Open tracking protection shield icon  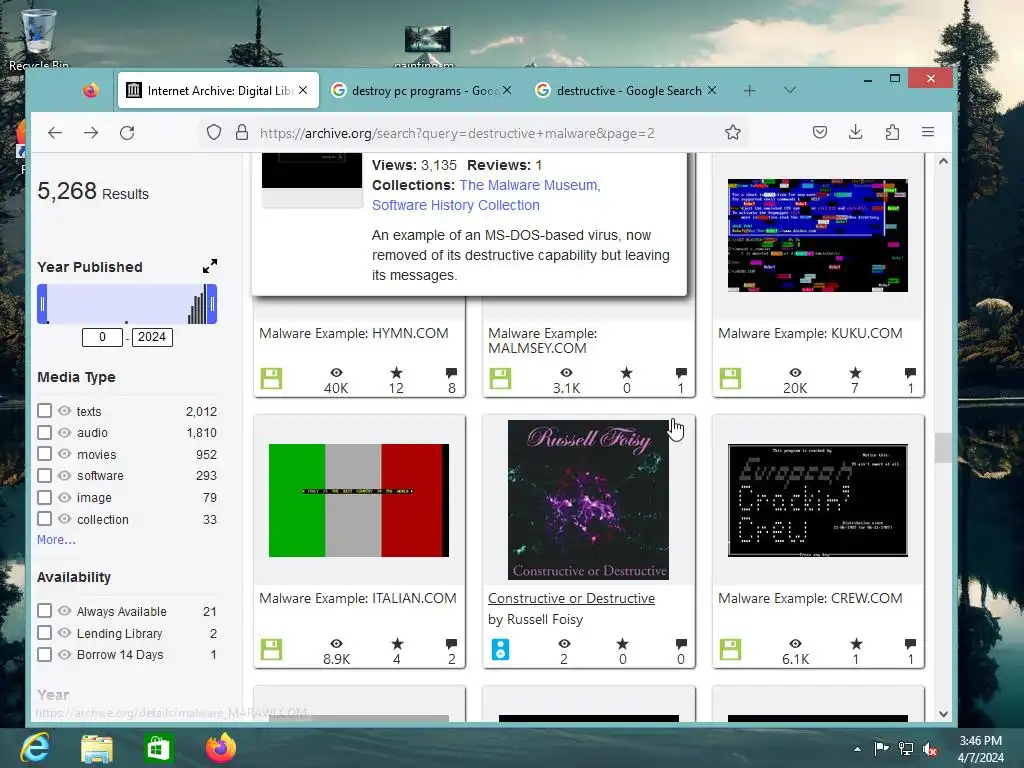(214, 133)
